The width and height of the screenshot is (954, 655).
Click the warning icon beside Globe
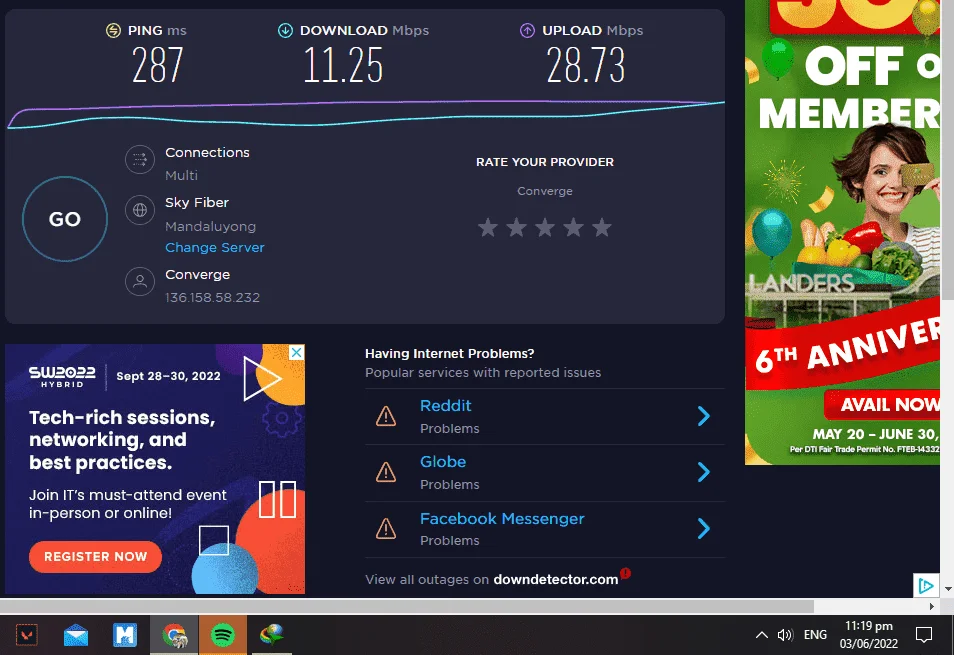coord(386,472)
